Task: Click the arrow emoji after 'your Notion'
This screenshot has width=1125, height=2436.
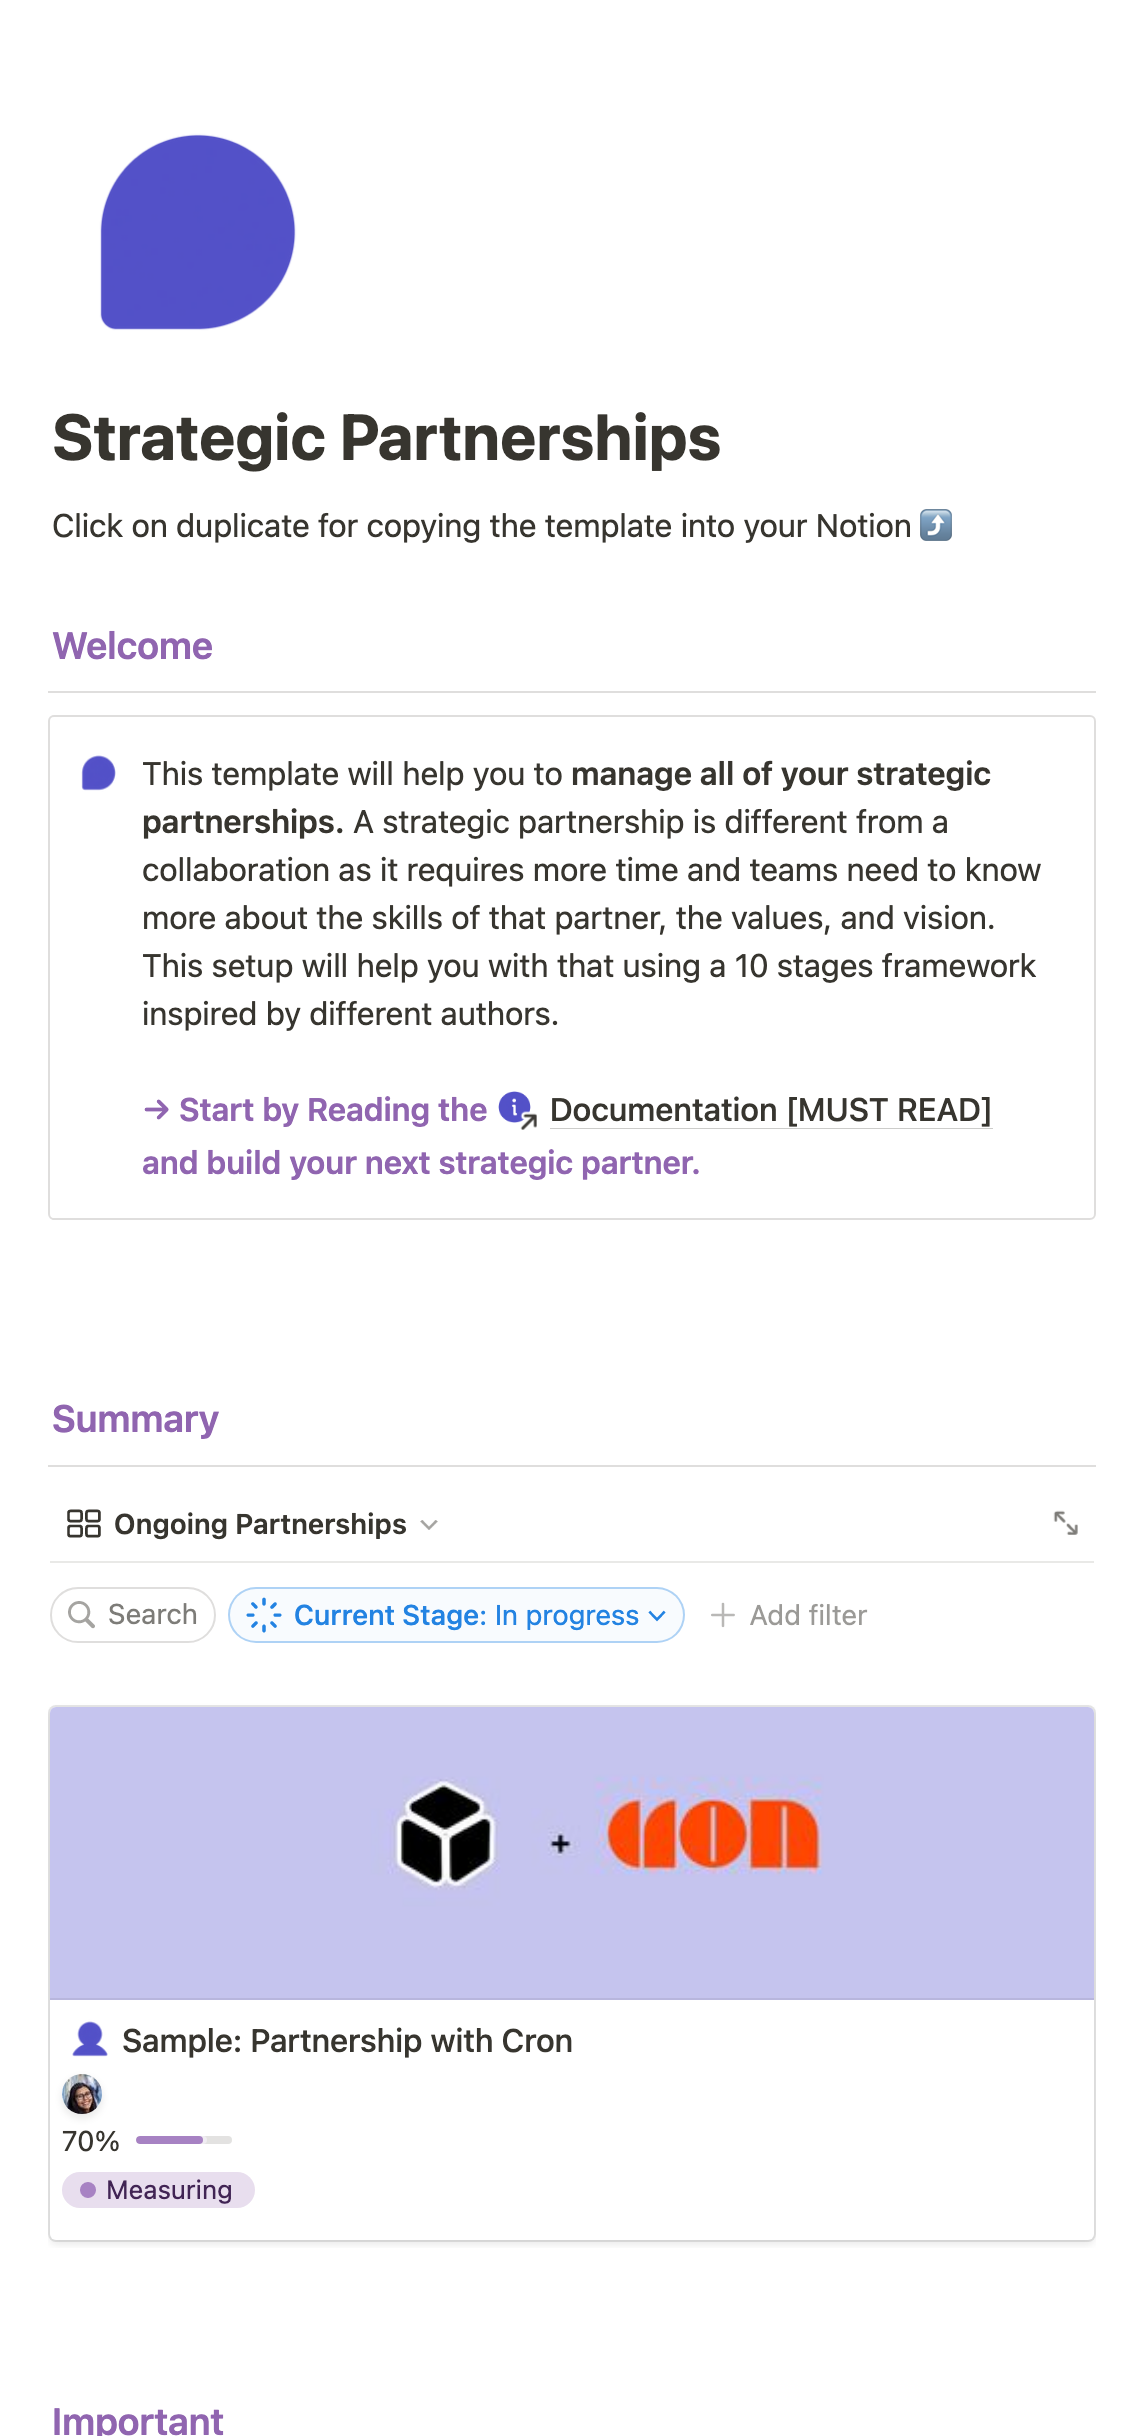Action: pos(936,525)
